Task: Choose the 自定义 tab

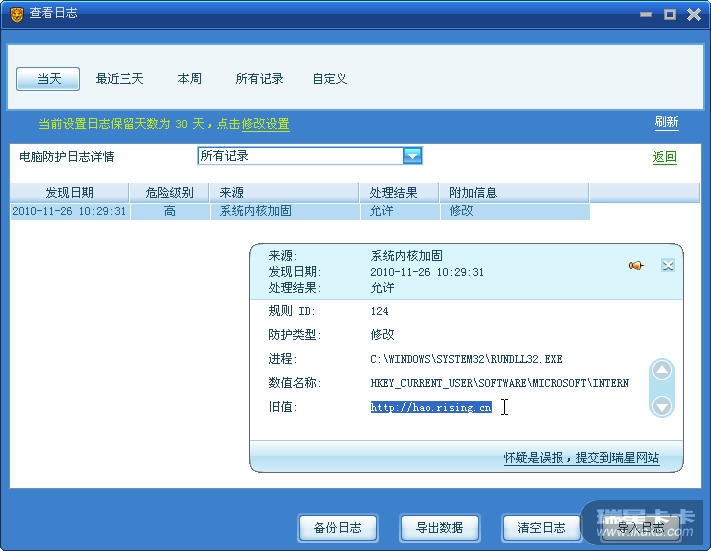Action: (x=330, y=79)
